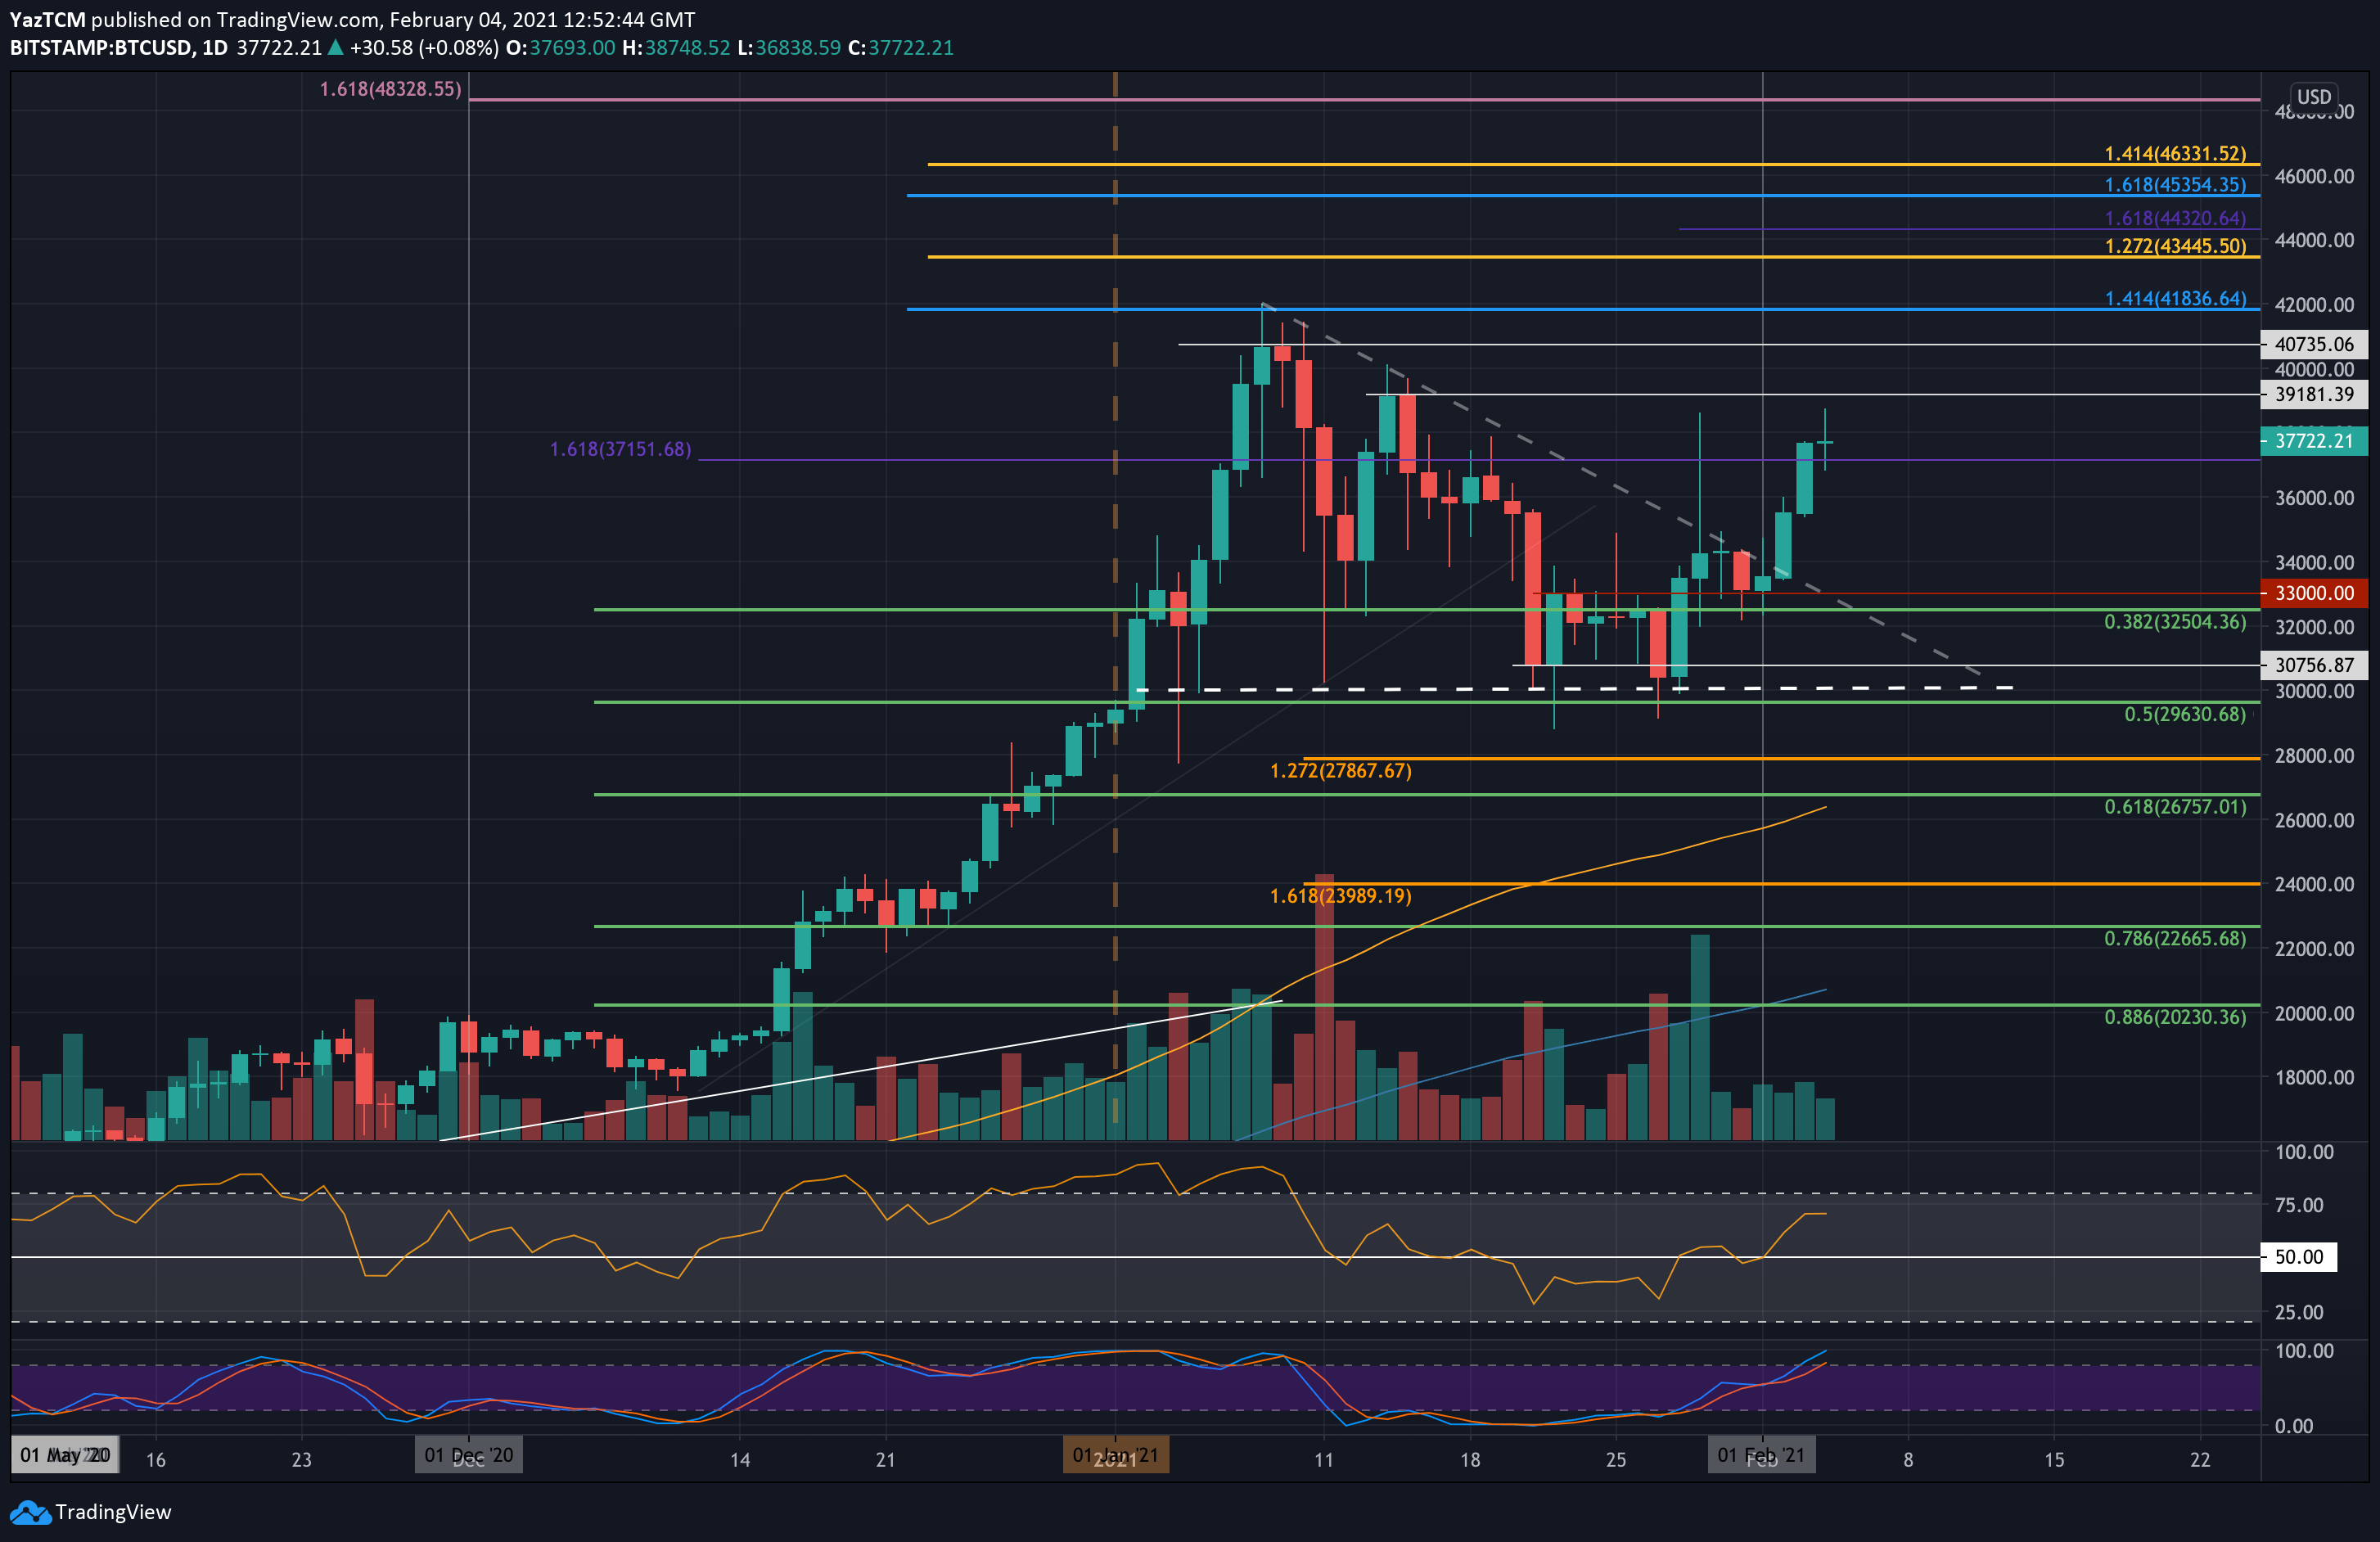Click the TradingView cloud logo icon

point(30,1512)
